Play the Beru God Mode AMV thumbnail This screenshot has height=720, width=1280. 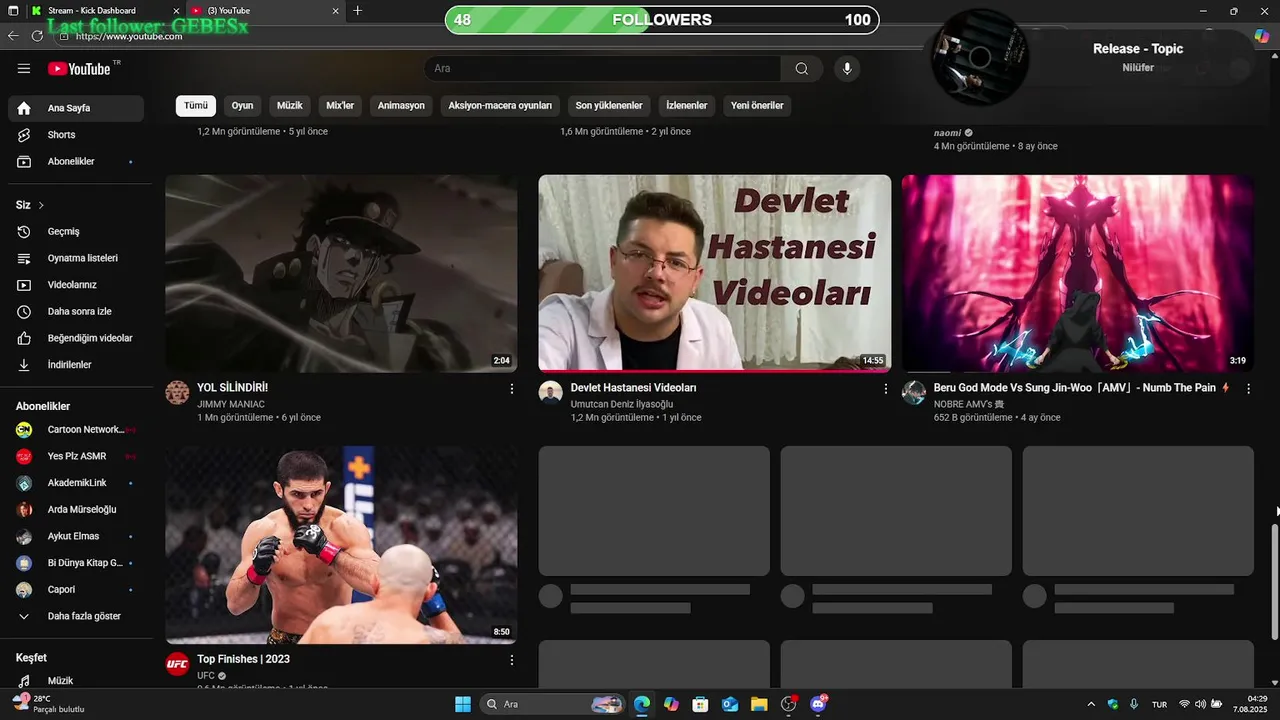(1077, 273)
